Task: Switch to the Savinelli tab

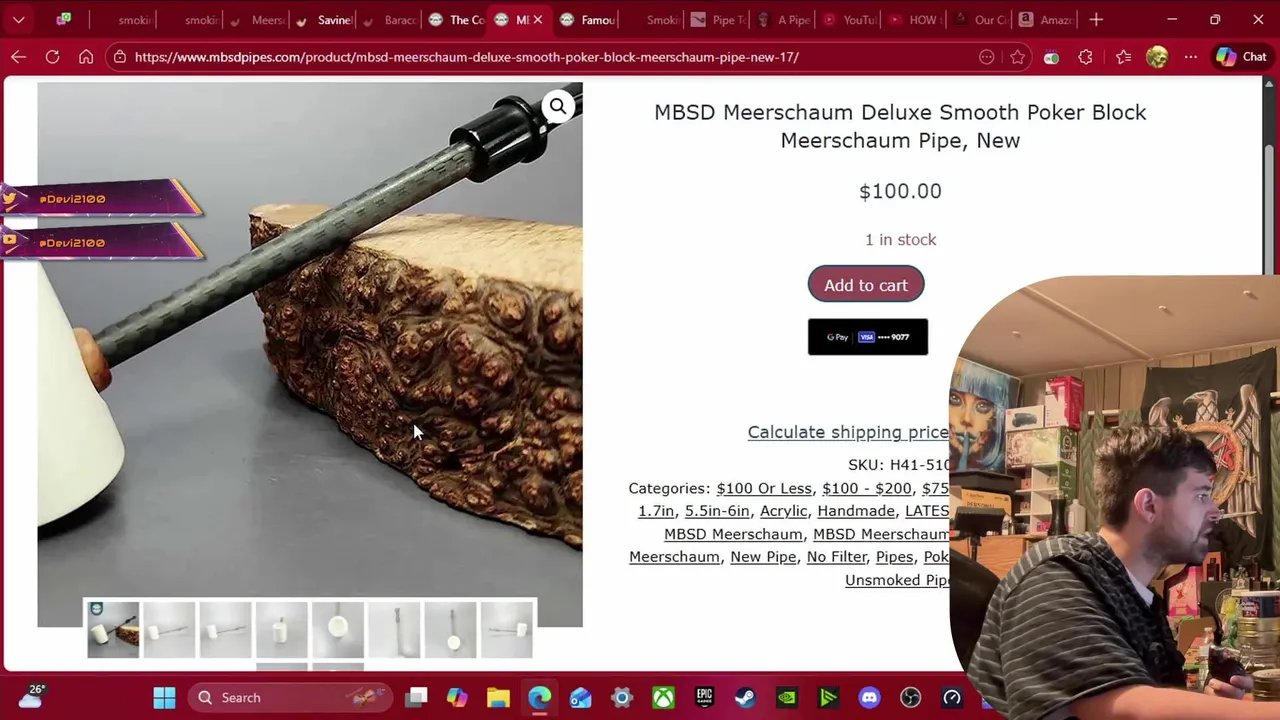Action: [x=324, y=20]
